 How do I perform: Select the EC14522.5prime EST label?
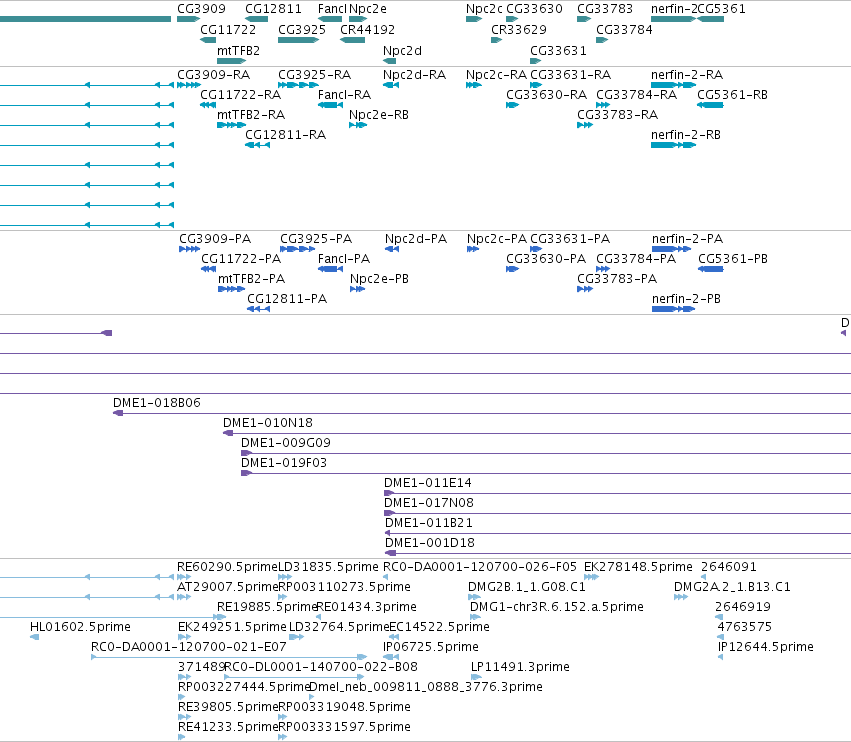[439, 626]
